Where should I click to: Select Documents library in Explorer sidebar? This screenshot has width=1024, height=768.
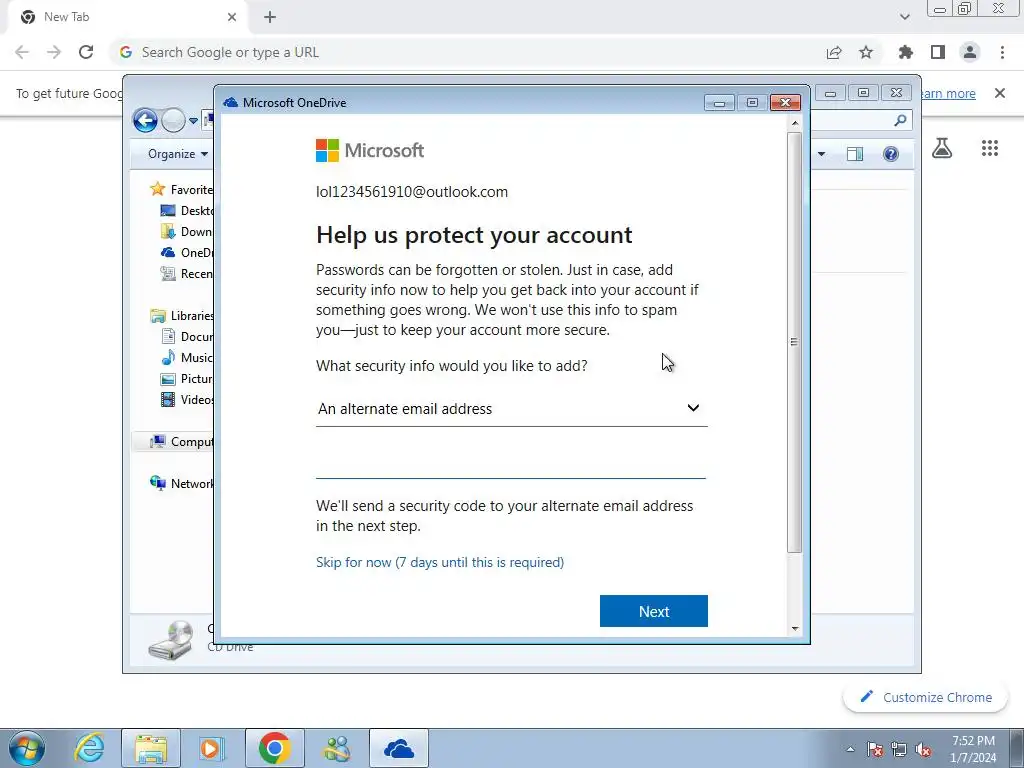tap(187, 336)
